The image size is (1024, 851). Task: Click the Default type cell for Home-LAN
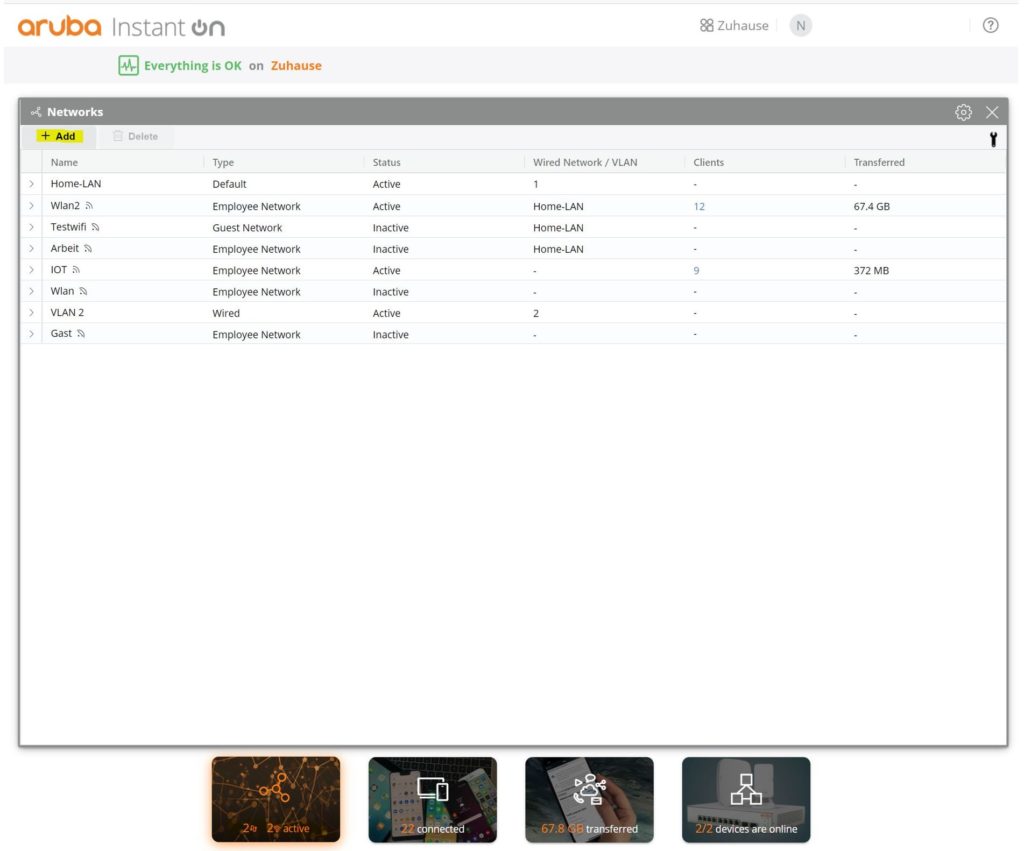coord(229,184)
